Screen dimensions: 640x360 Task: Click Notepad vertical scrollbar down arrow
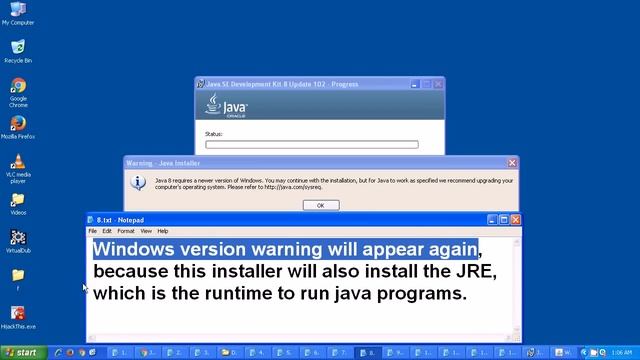tap(517, 329)
